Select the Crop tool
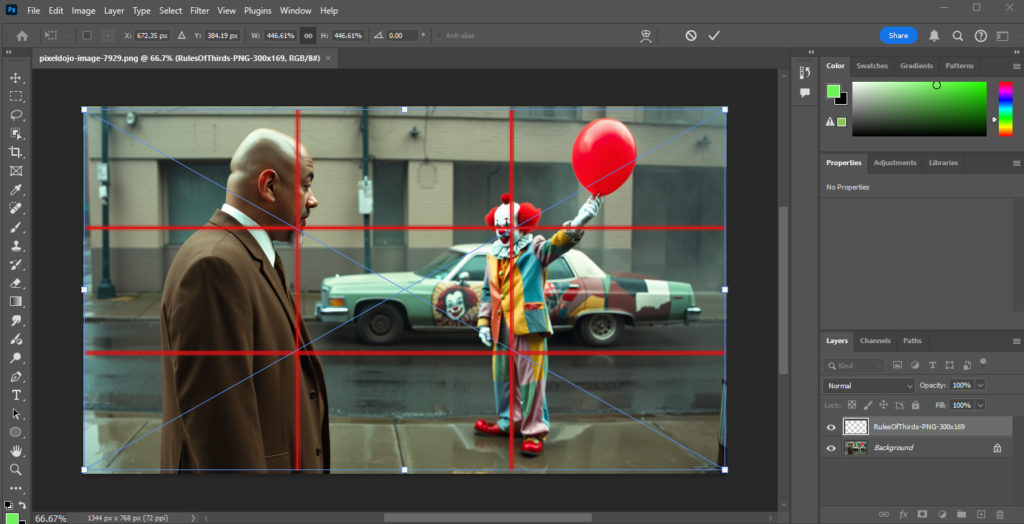 16,152
